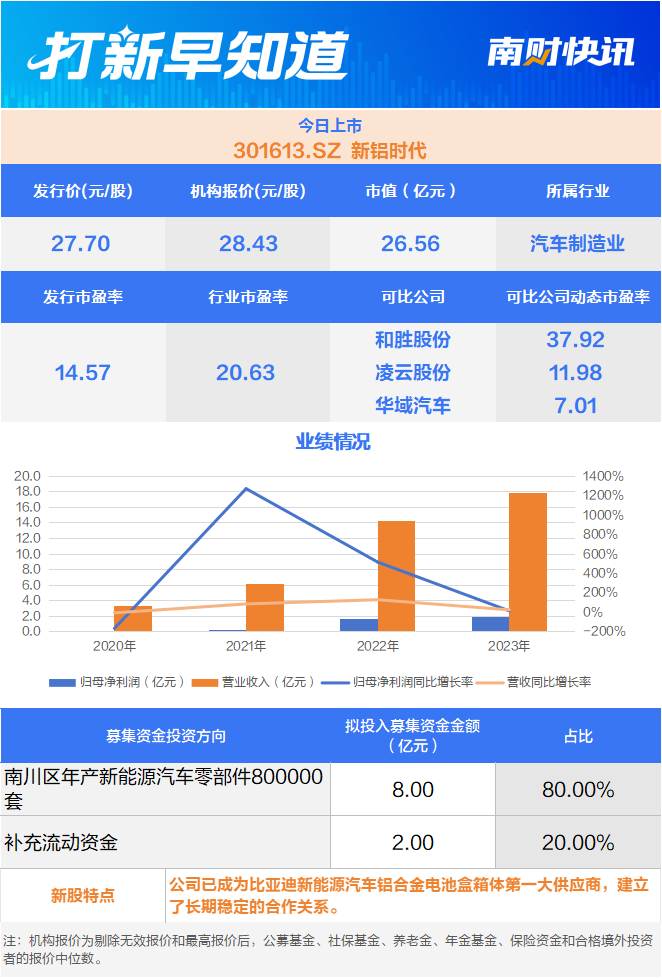Select the issue P/E value 14.57

82,372
